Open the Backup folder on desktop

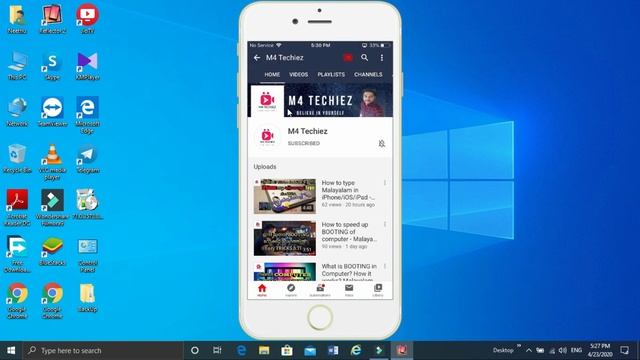87,298
